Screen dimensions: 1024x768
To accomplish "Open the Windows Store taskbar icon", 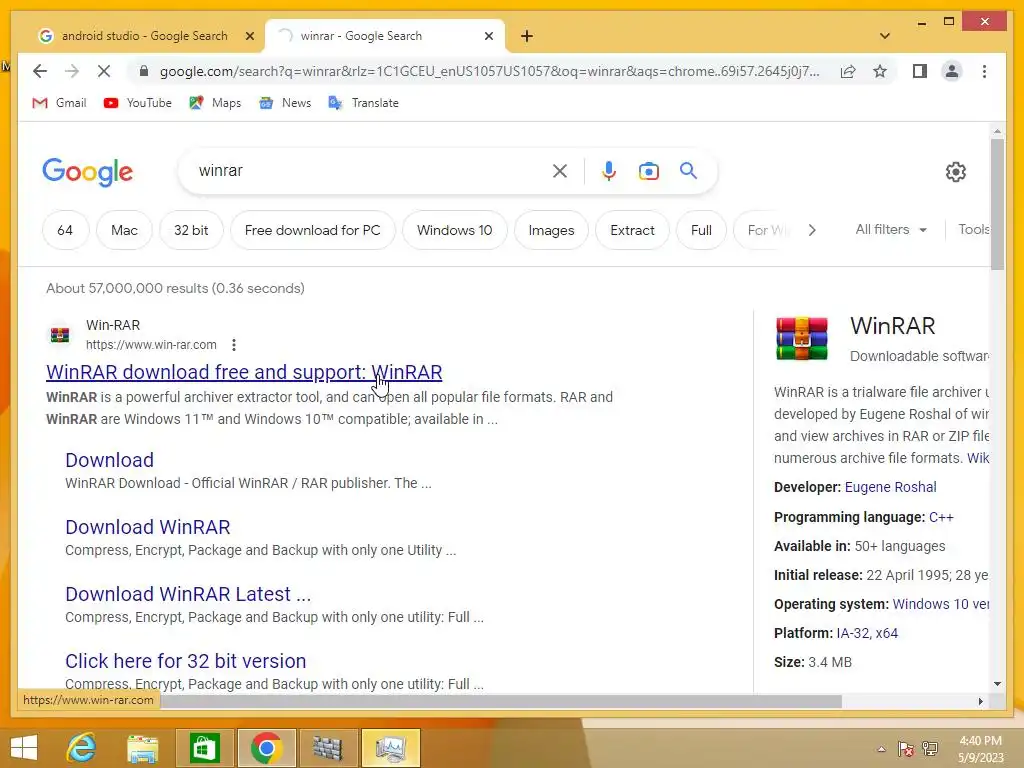I will point(204,748).
